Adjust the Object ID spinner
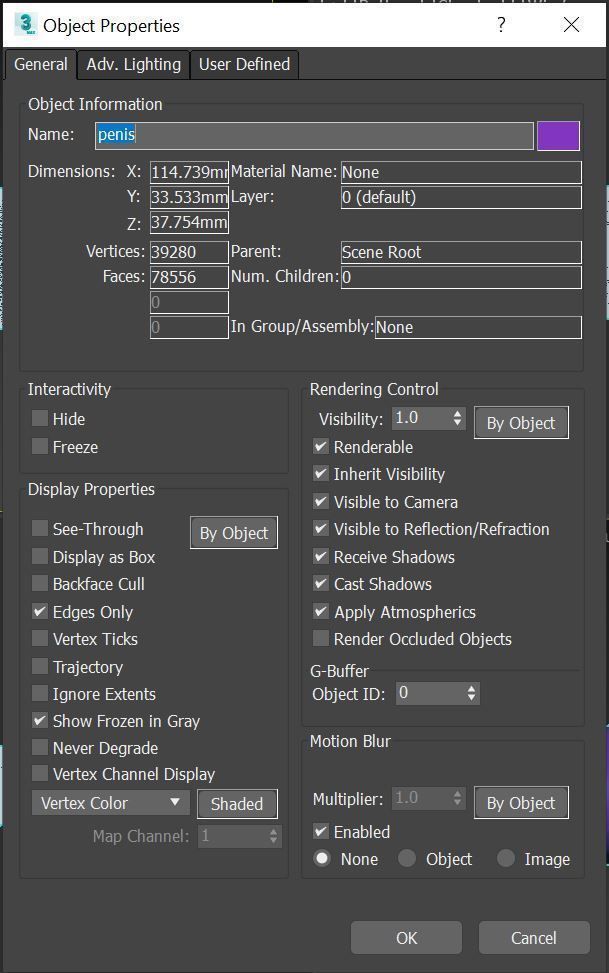 click(x=472, y=692)
